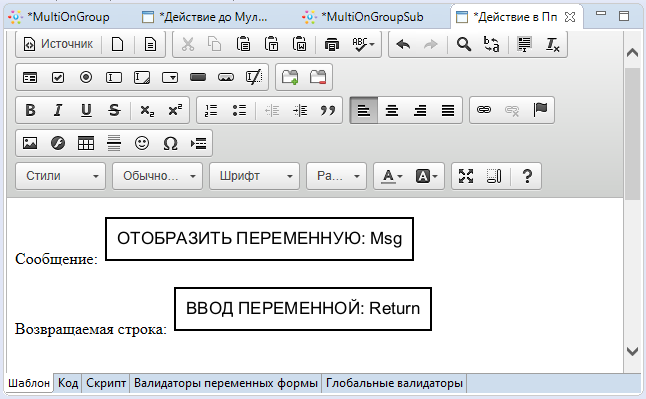Toggle Superscript formatting

tap(175, 110)
